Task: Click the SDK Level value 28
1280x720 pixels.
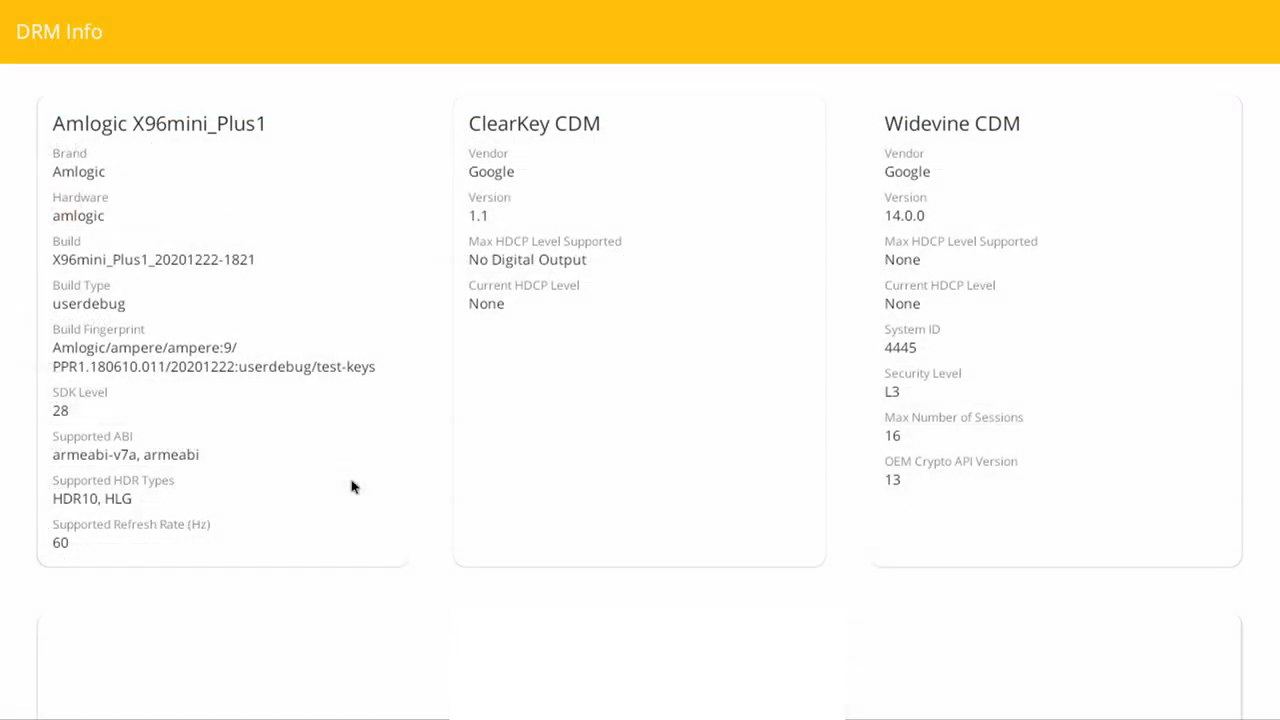Action: tap(61, 411)
